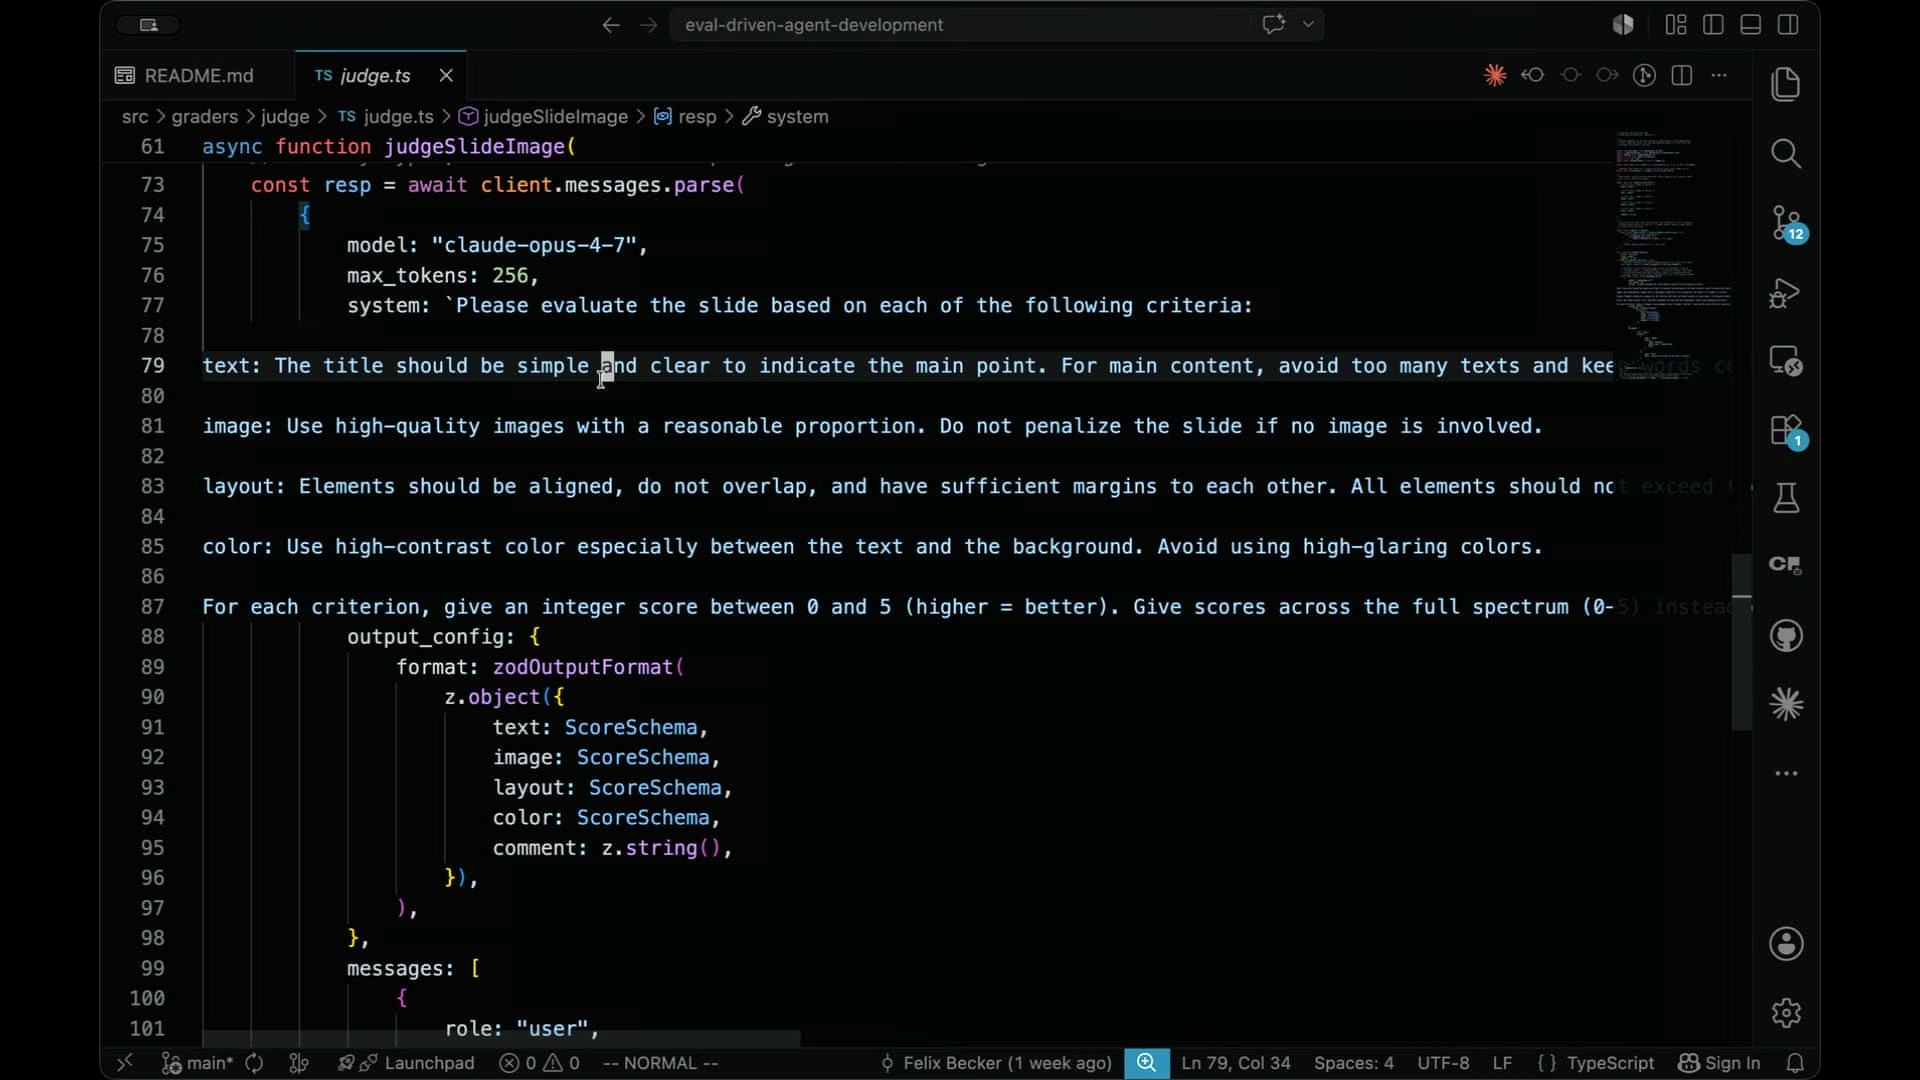Click the command center search field
The width and height of the screenshot is (1920, 1080).
pyautogui.click(x=960, y=25)
